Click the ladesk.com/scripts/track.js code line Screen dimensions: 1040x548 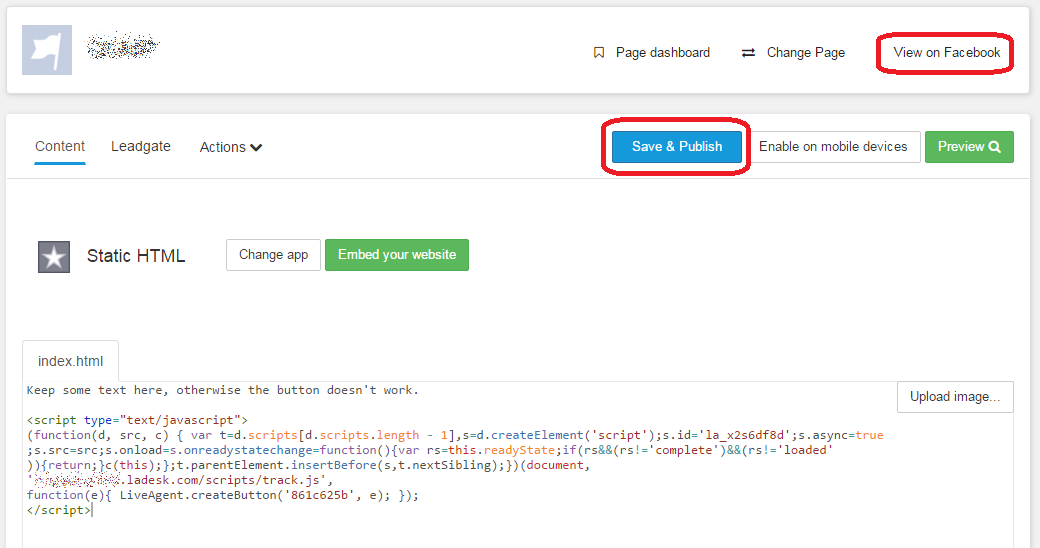pyautogui.click(x=180, y=480)
